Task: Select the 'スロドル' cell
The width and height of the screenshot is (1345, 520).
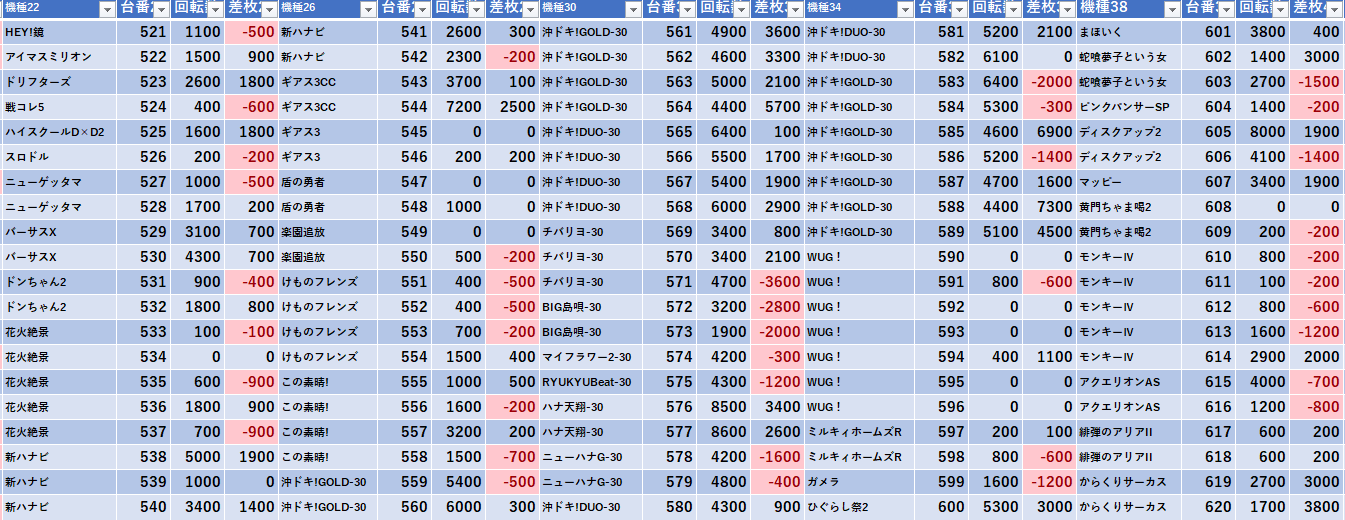Action: click(59, 157)
